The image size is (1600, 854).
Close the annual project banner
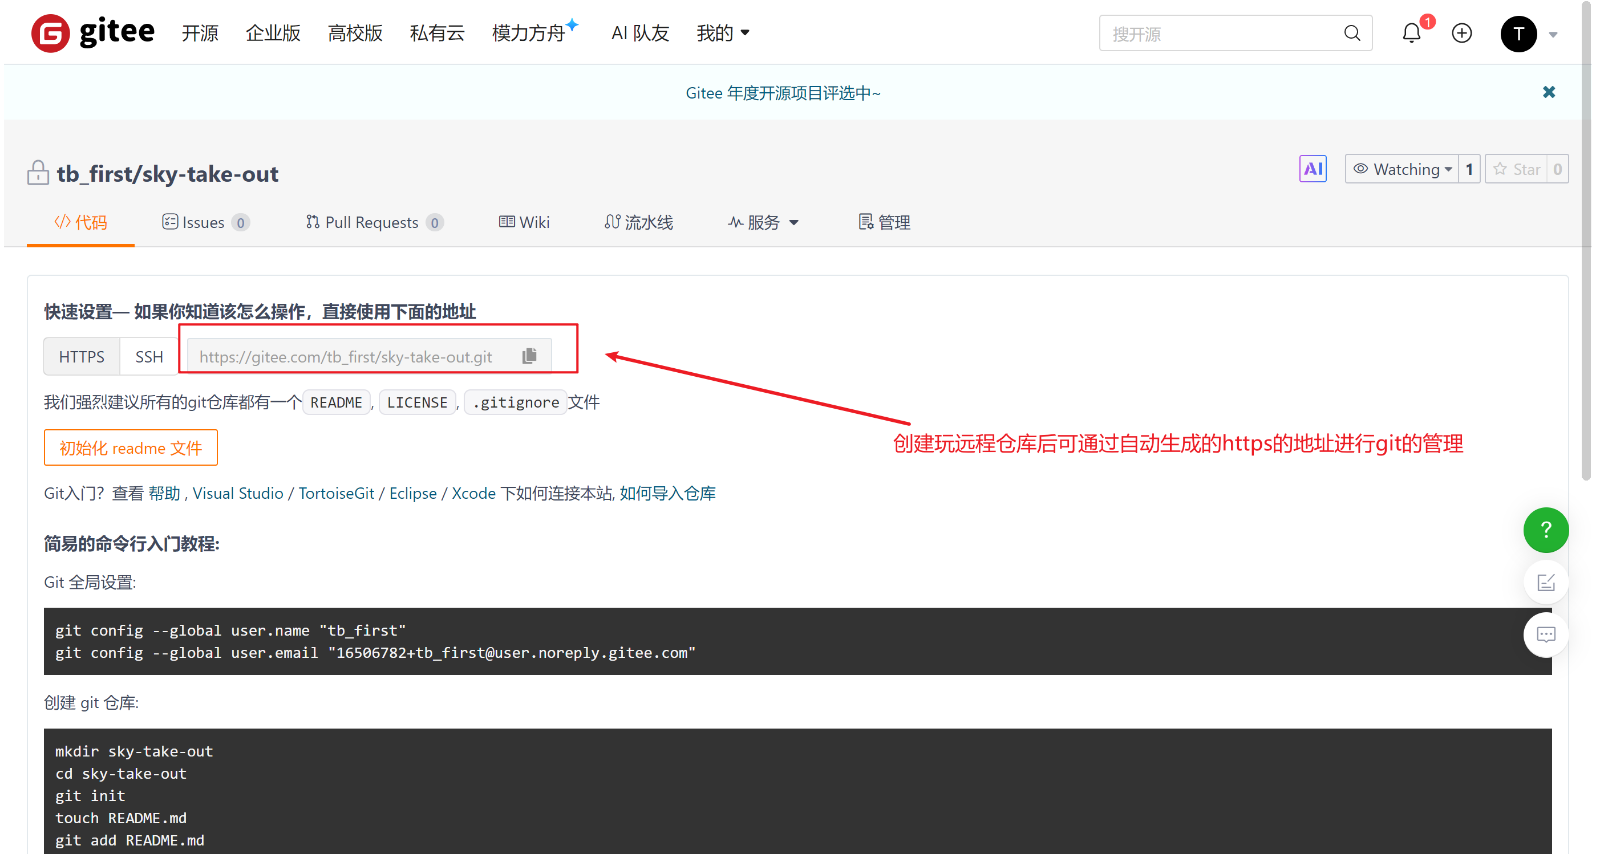click(1549, 92)
